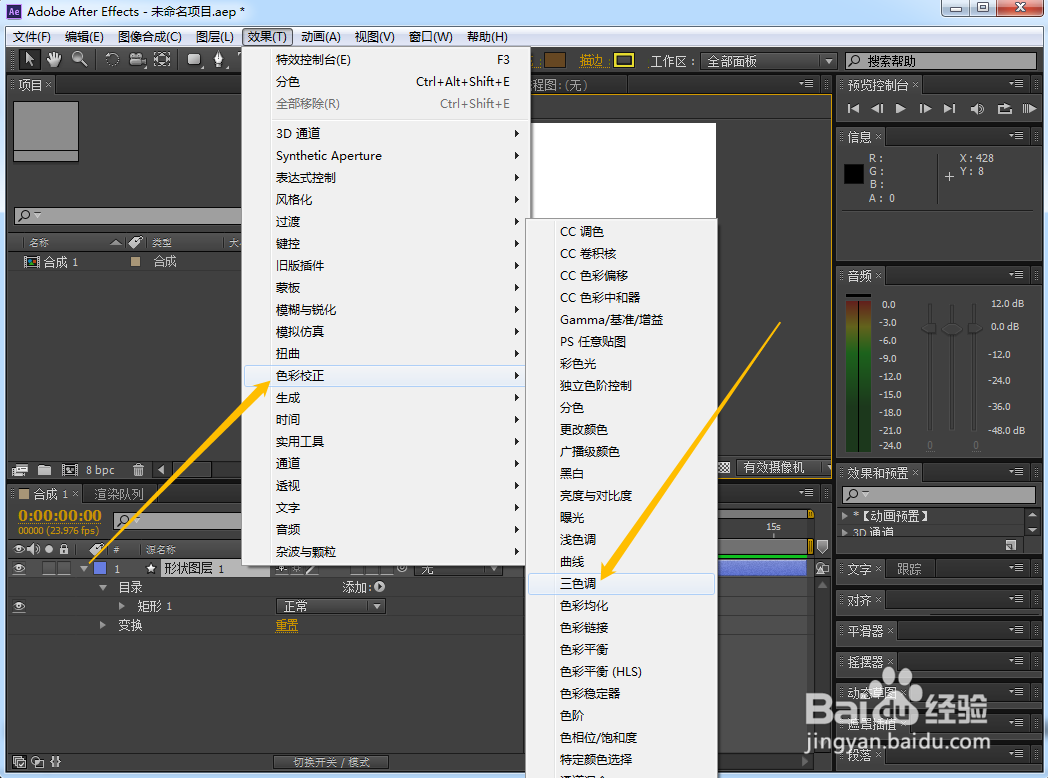Toggle solo switch box for 形状图层 1
This screenshot has height=778, width=1048.
49,568
